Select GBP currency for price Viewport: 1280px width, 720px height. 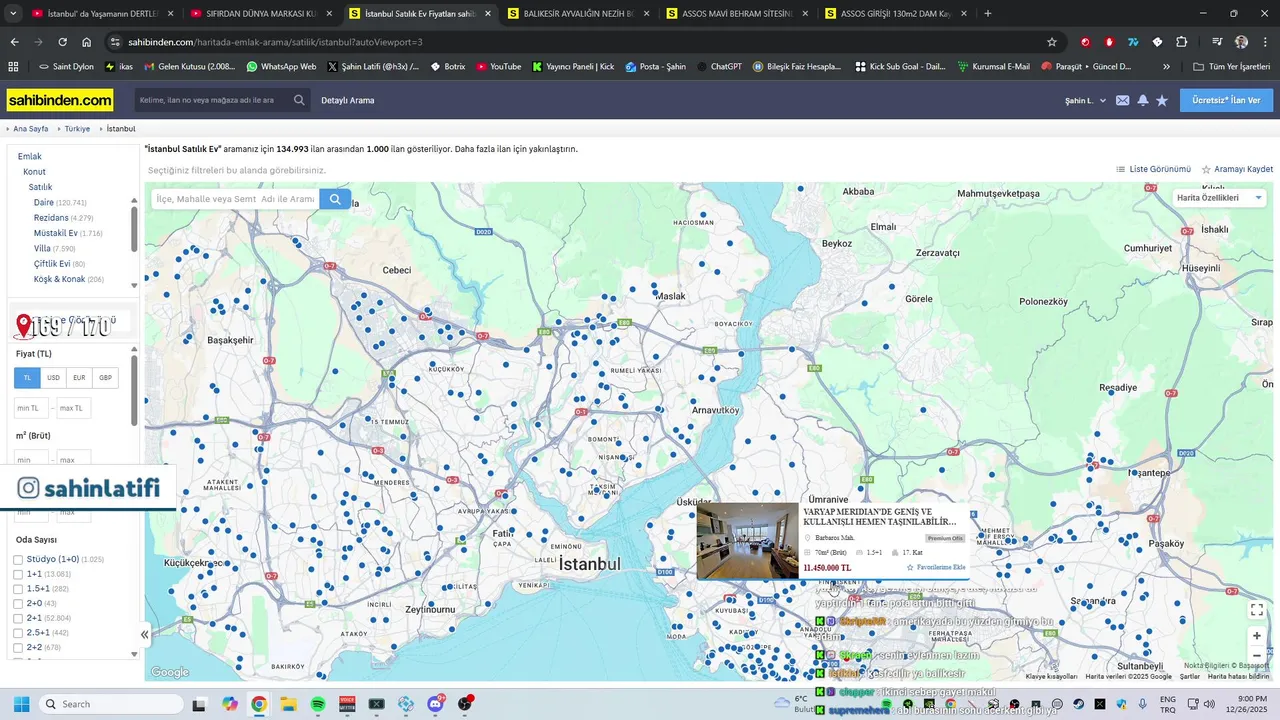click(x=105, y=378)
